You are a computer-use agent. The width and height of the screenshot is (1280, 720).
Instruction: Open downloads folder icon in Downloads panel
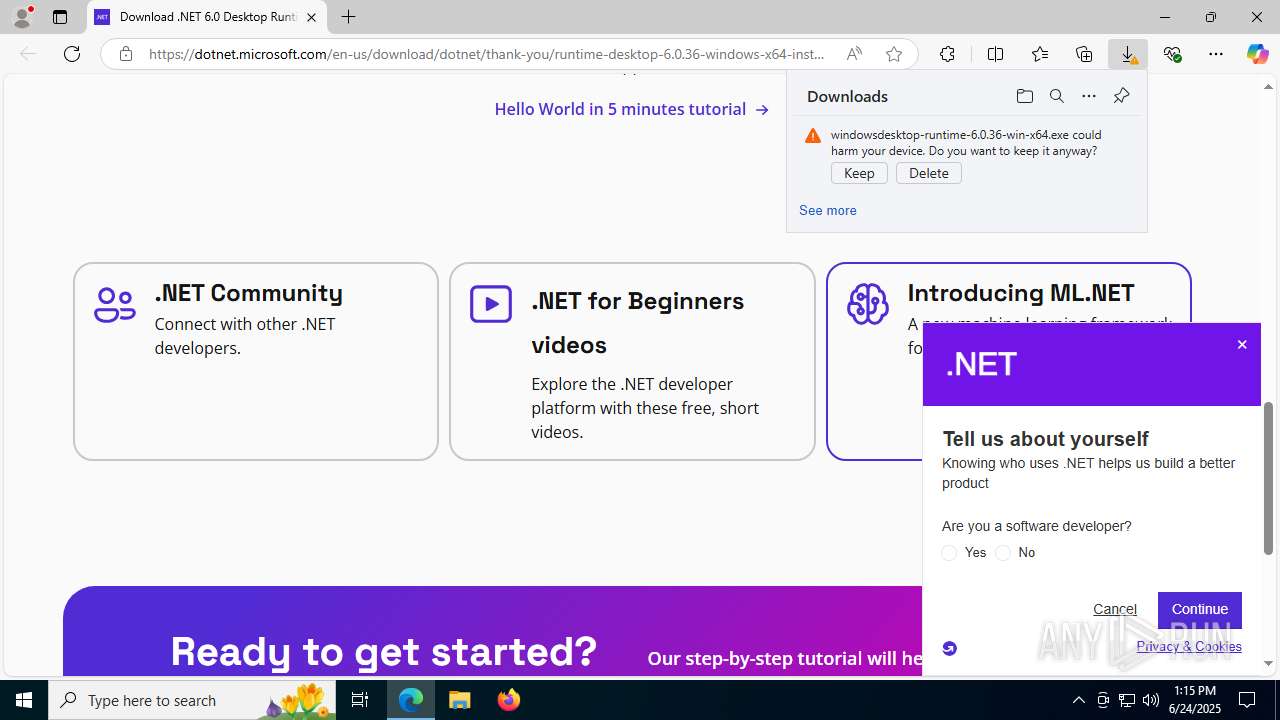tap(1024, 96)
